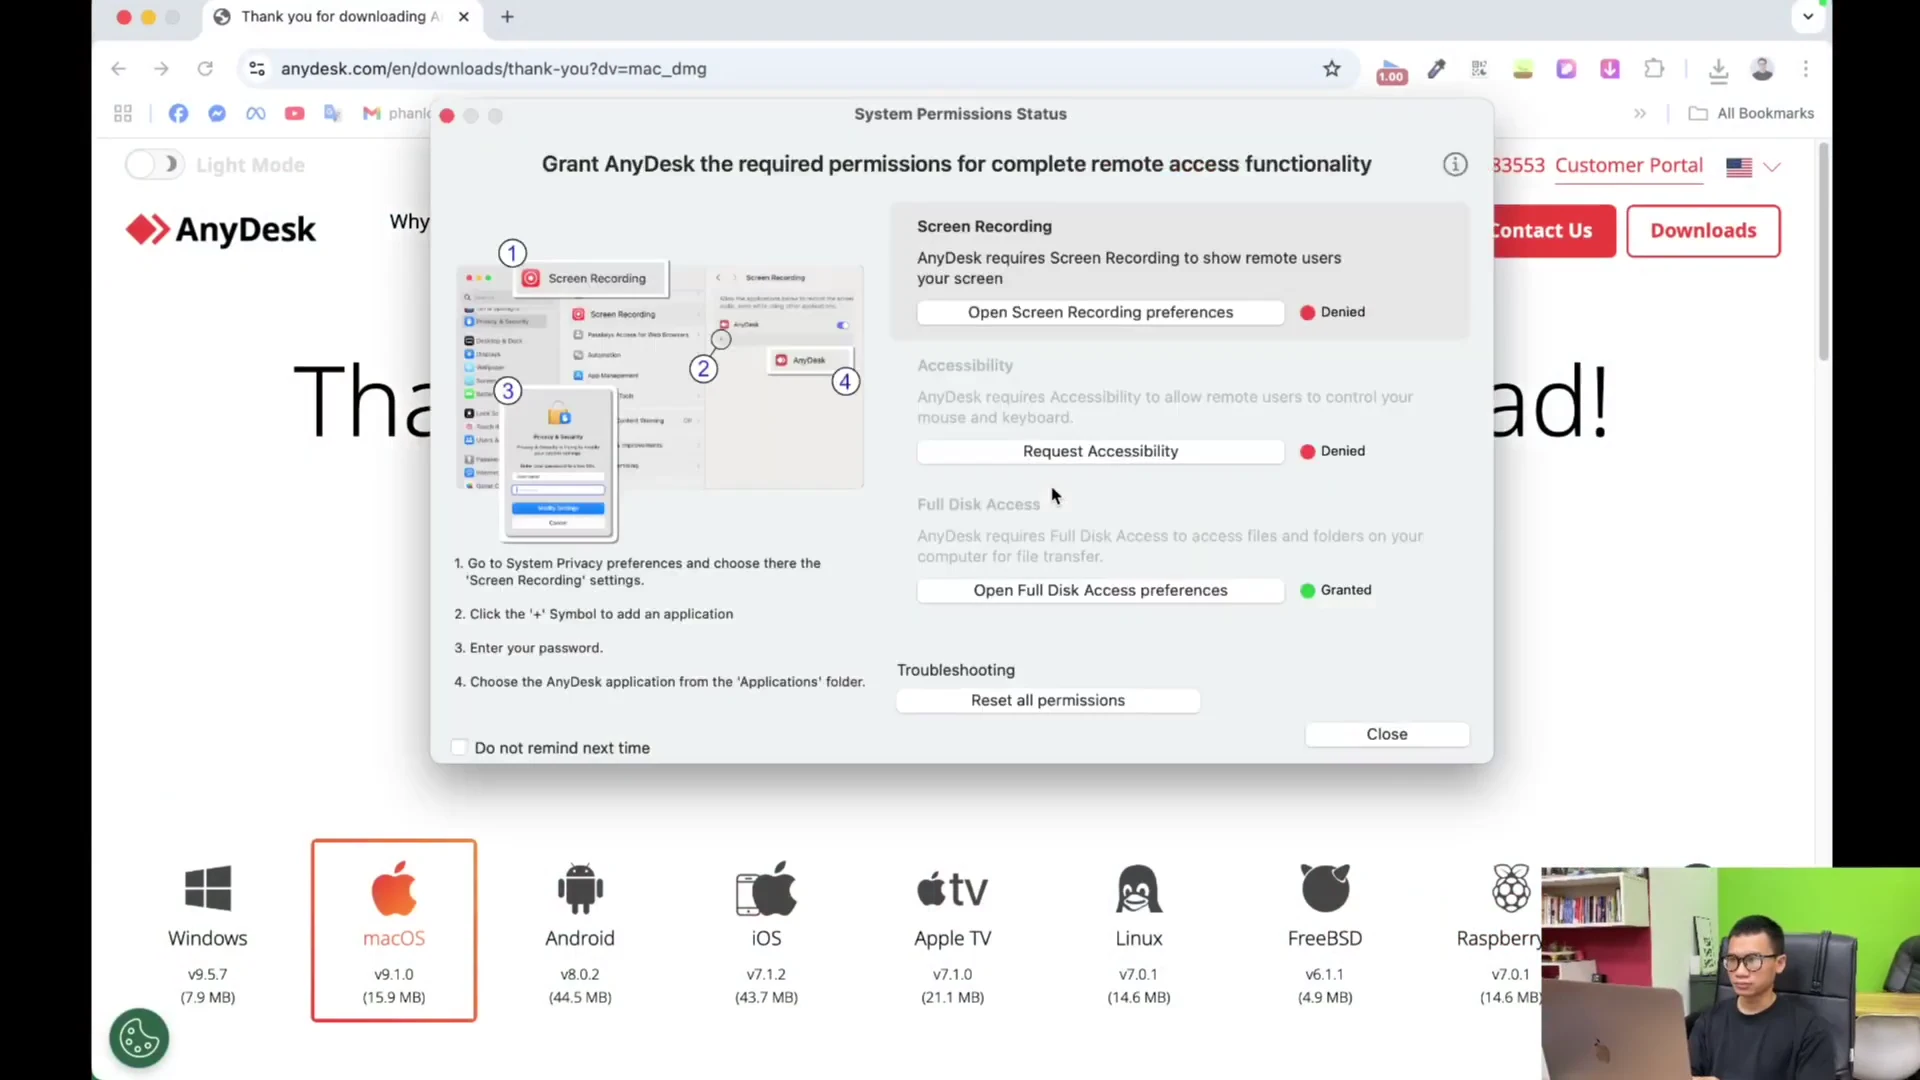This screenshot has width=1920, height=1080.
Task: Click the address bar URL
Action: coord(493,69)
